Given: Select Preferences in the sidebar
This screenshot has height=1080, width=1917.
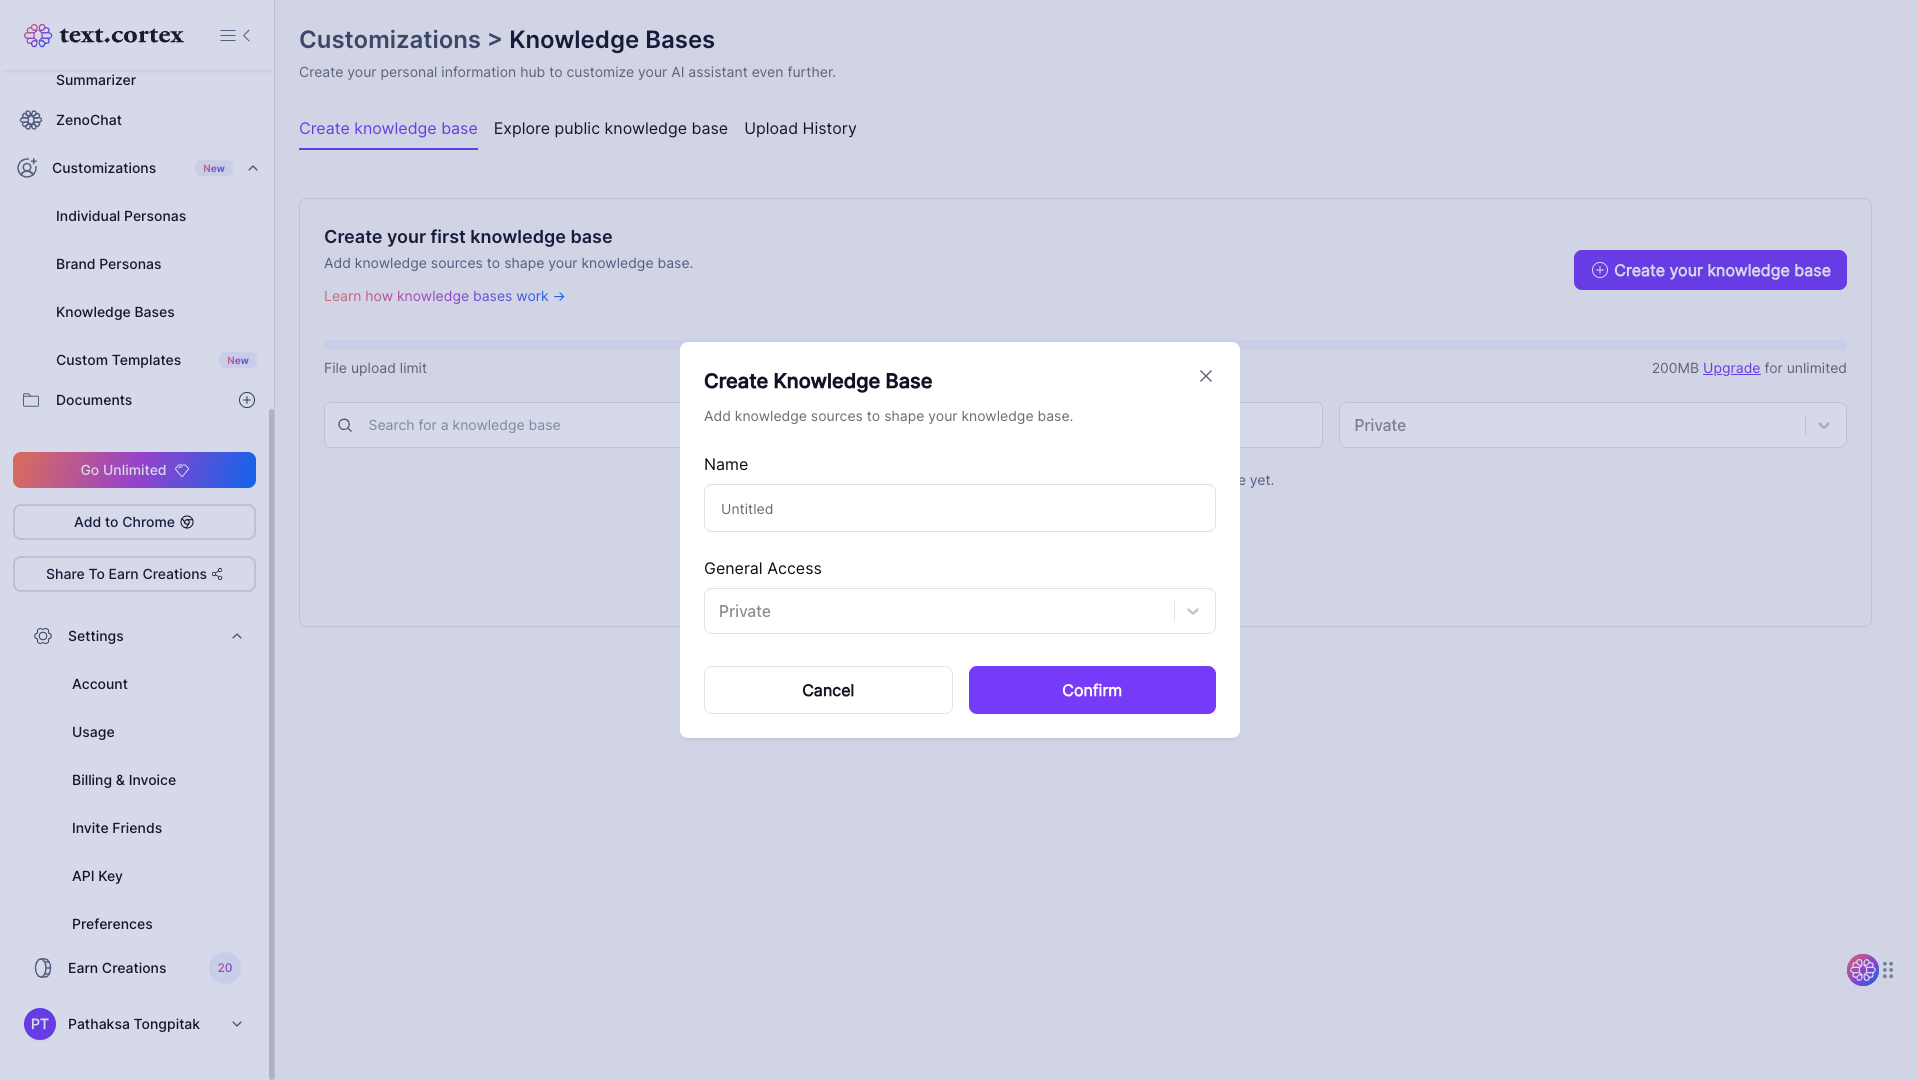Looking at the screenshot, I should coord(112,924).
